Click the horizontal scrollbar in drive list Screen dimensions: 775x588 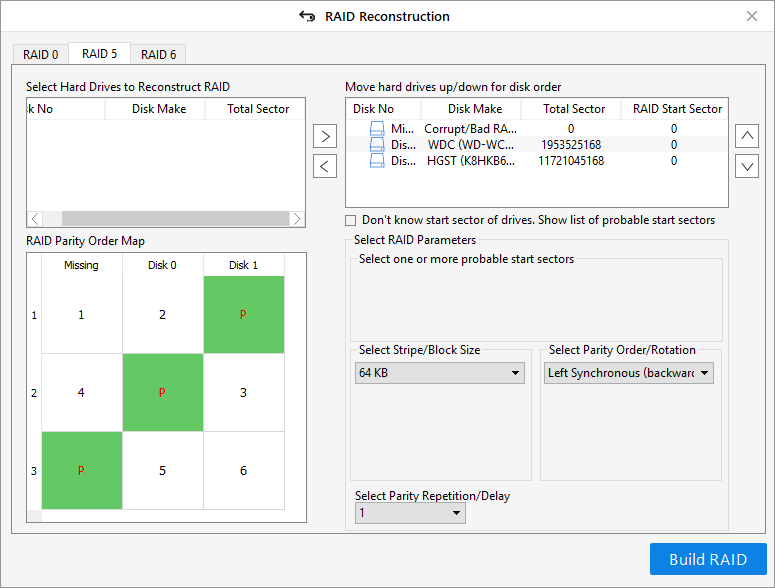[165, 219]
